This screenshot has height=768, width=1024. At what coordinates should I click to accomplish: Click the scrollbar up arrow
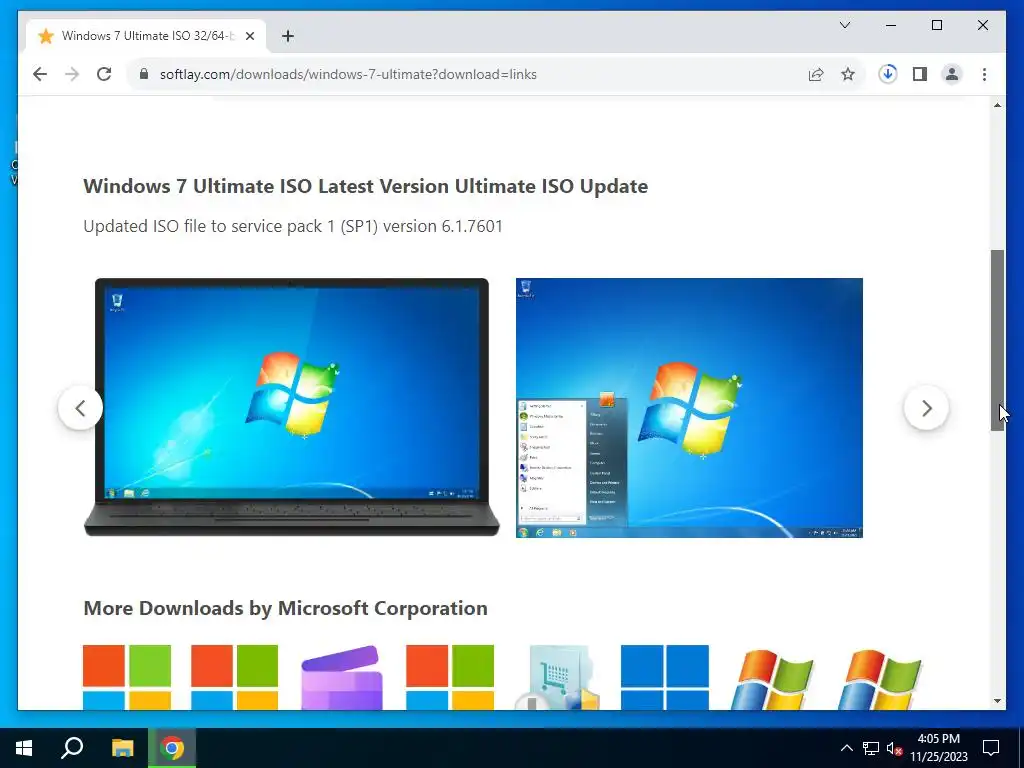[997, 105]
